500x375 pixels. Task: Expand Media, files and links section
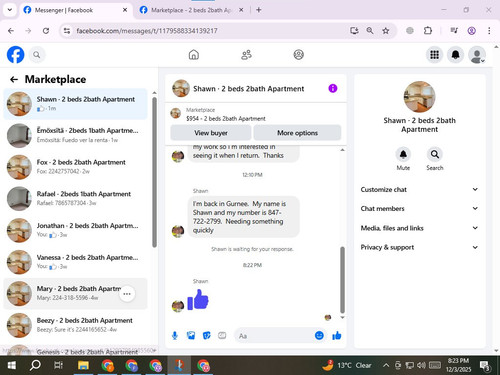[x=419, y=228]
